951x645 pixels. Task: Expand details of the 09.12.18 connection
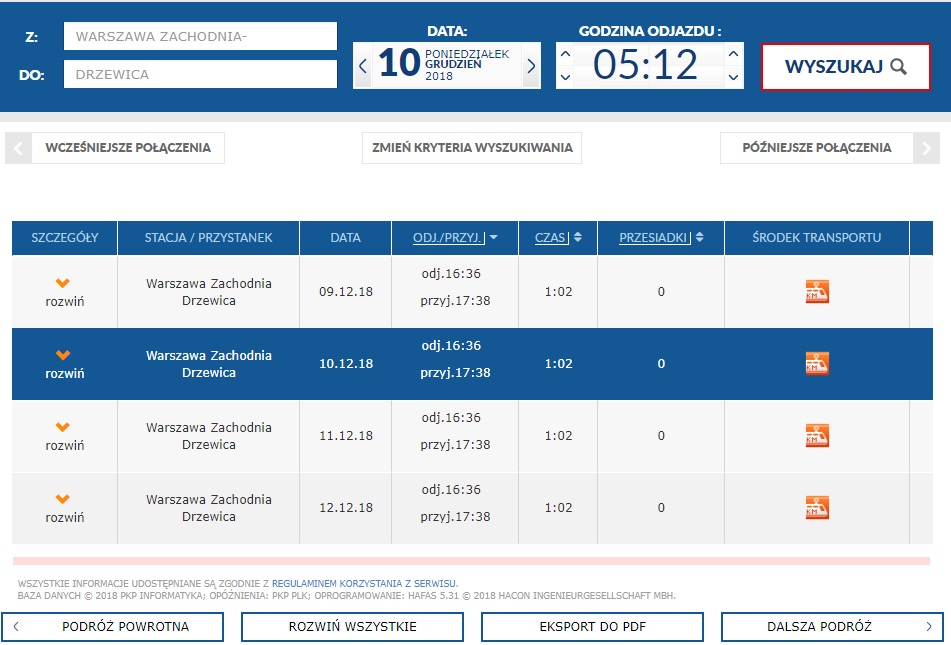point(64,292)
